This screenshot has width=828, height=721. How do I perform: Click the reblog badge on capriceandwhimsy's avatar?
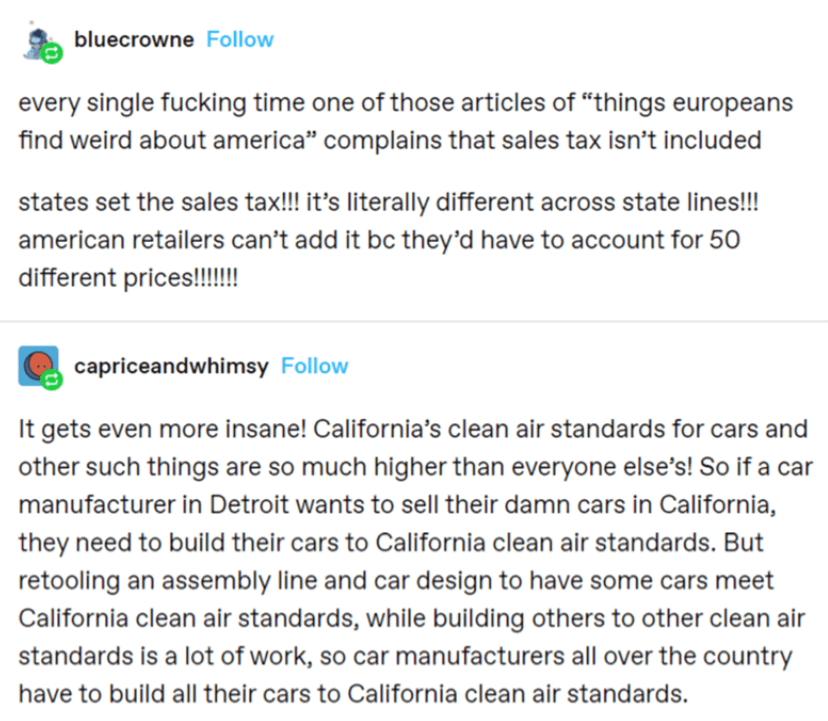click(x=52, y=380)
